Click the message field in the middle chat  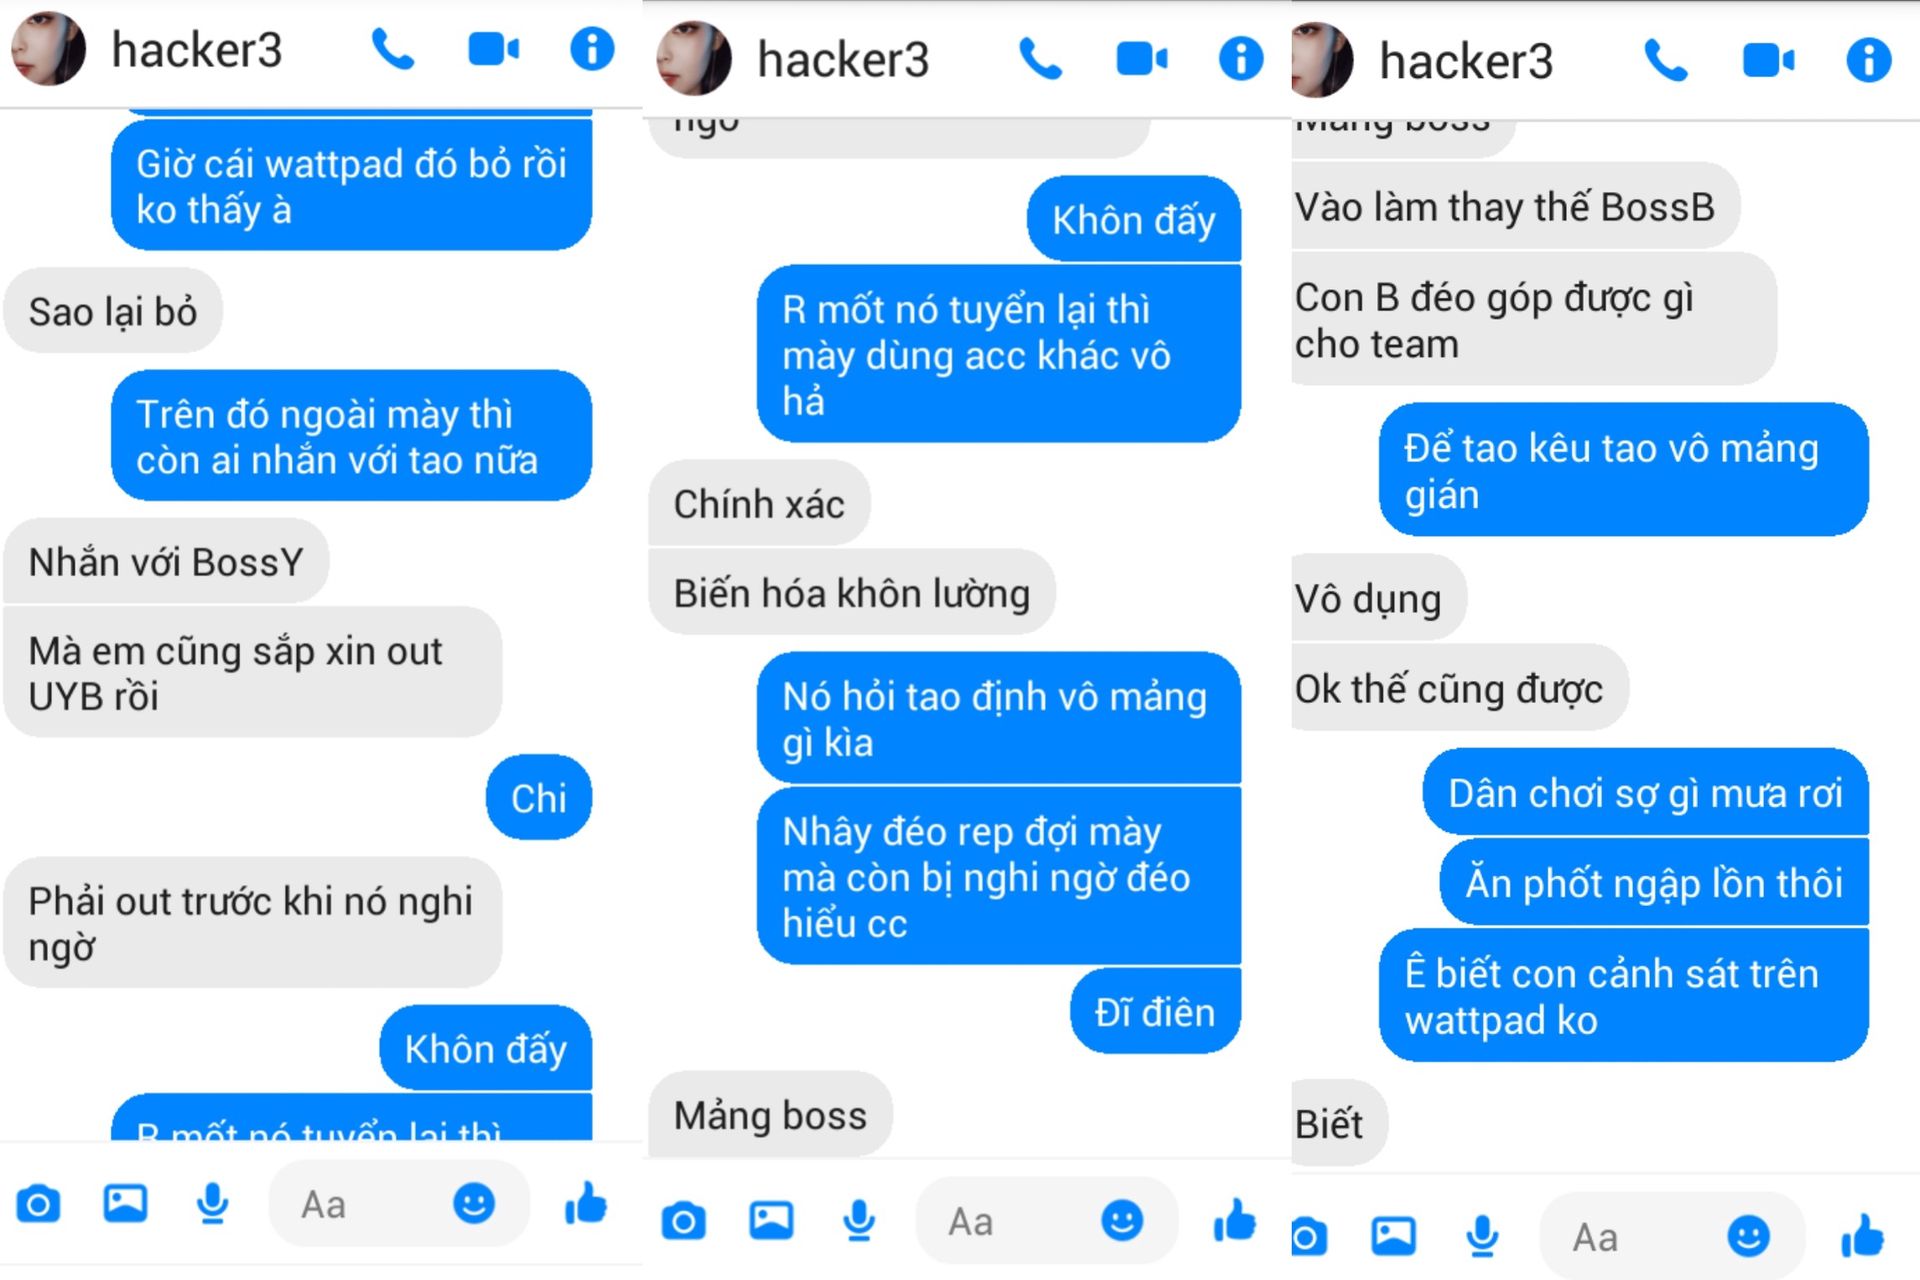pos(1046,1221)
